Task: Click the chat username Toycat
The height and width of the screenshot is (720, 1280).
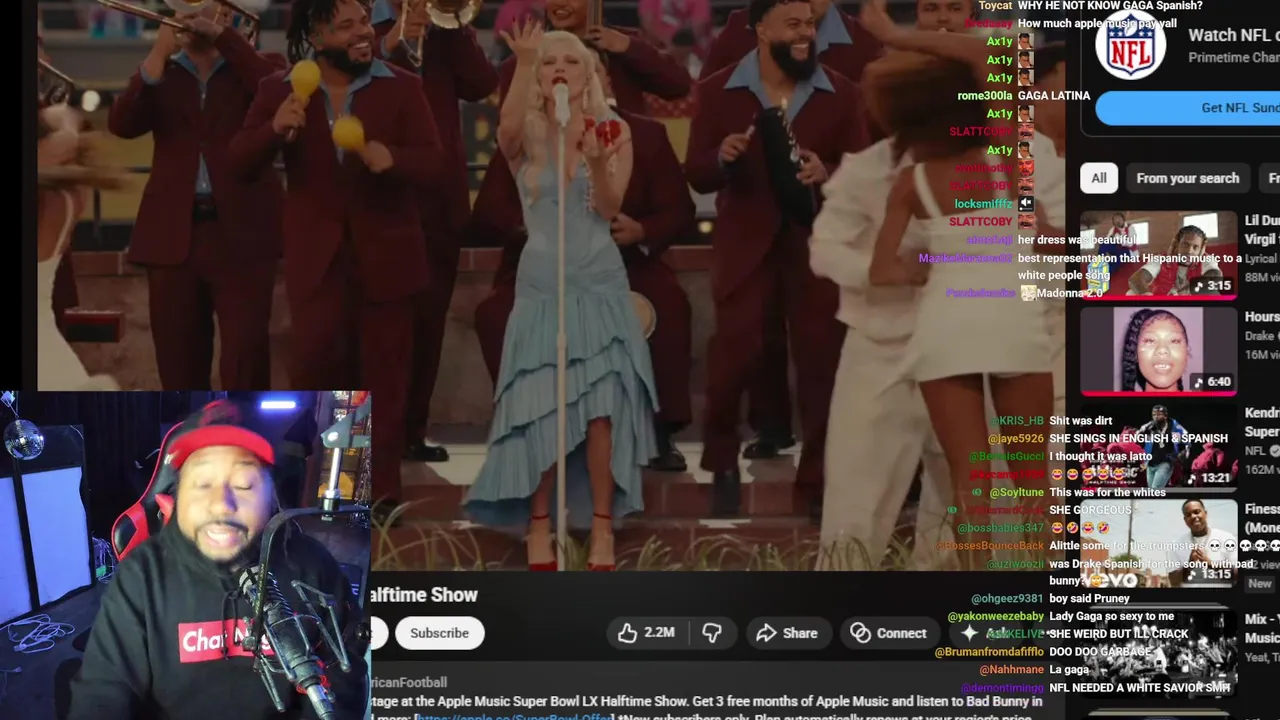Action: [995, 6]
